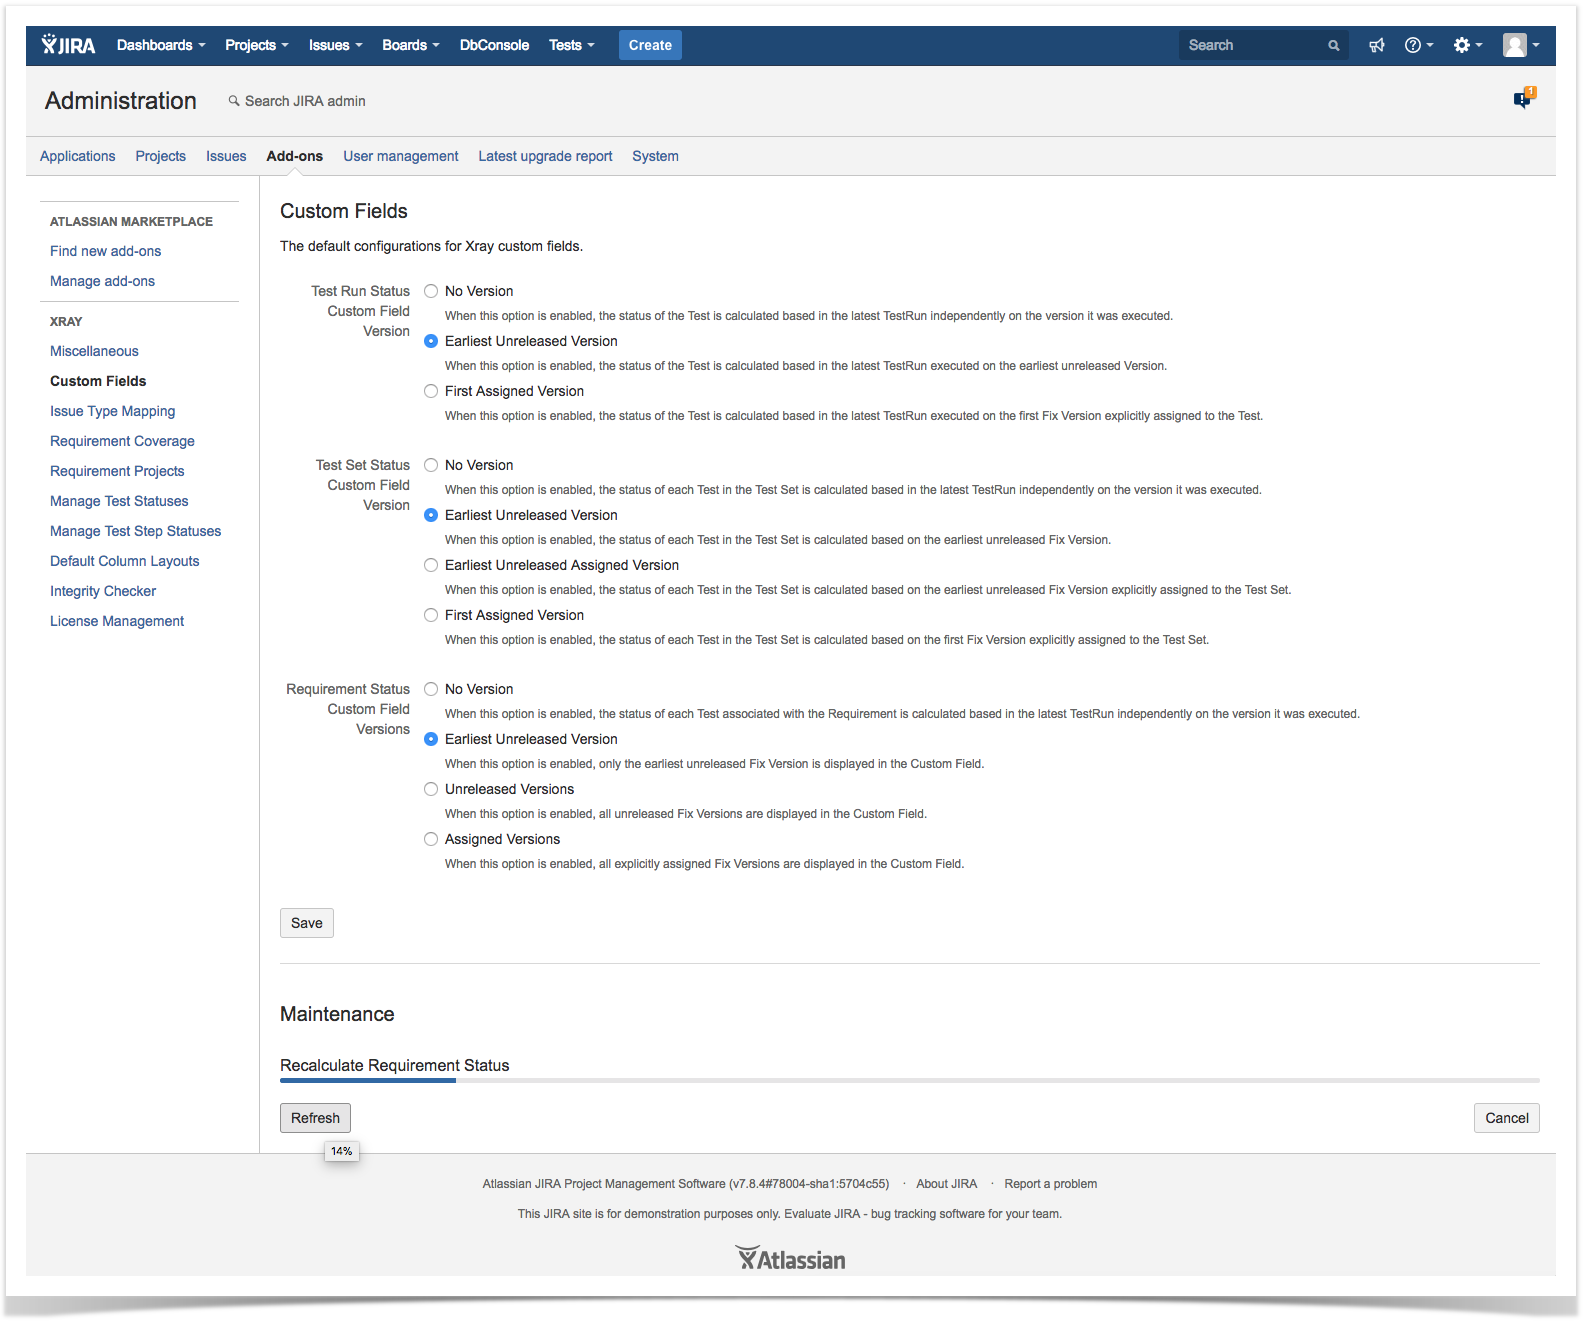The height and width of the screenshot is (1325, 1590).
Task: Open License Management sidebar link
Action: tap(117, 621)
